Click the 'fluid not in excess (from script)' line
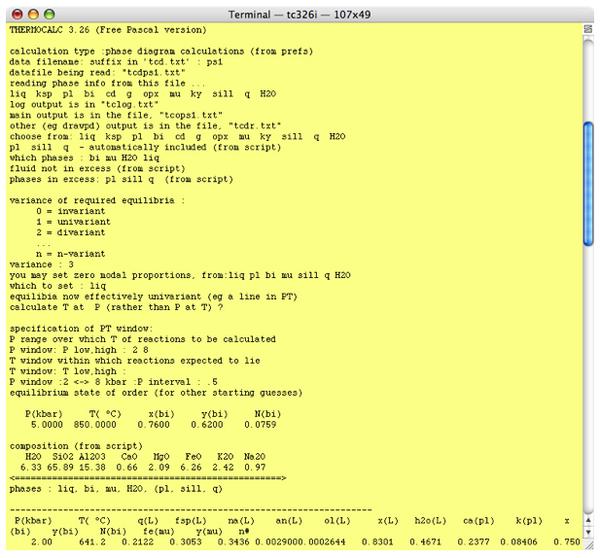The image size is (600, 558). (x=97, y=169)
